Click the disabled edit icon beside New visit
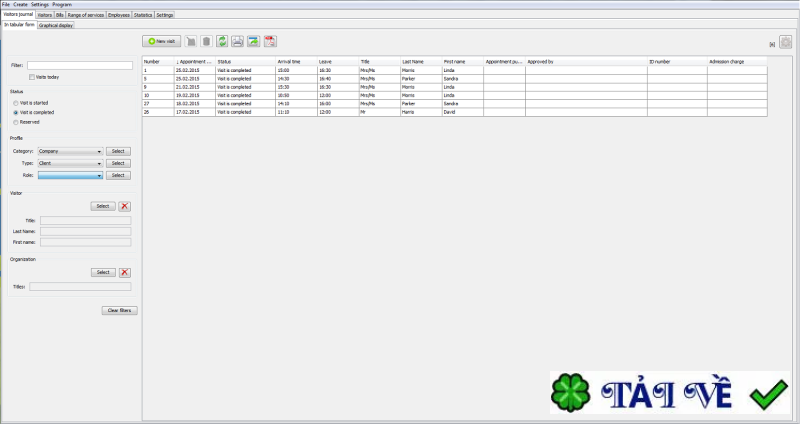The image size is (800, 424). pos(191,41)
